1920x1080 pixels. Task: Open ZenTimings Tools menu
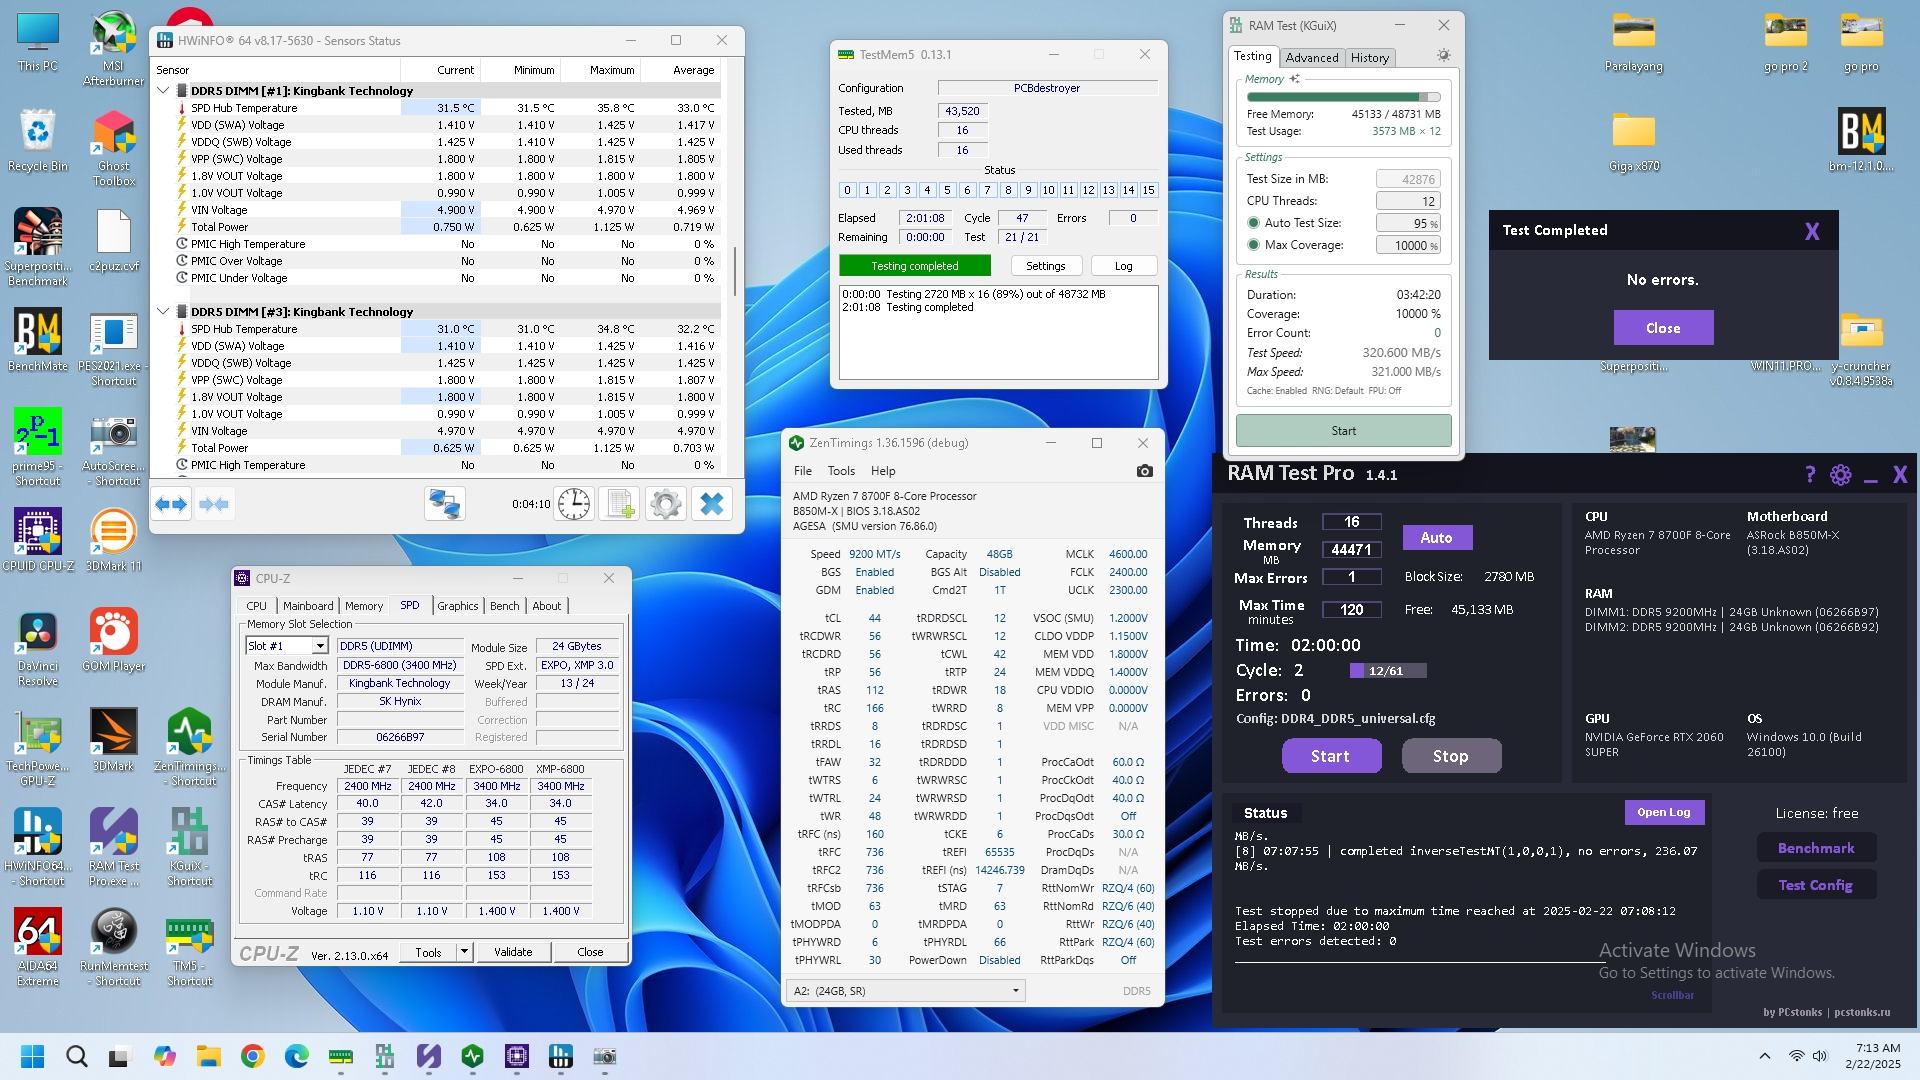pyautogui.click(x=840, y=471)
